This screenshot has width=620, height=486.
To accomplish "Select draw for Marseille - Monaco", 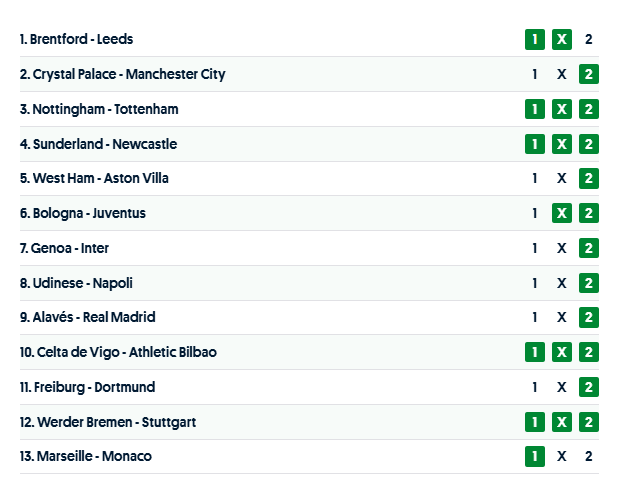I will pyautogui.click(x=562, y=456).
